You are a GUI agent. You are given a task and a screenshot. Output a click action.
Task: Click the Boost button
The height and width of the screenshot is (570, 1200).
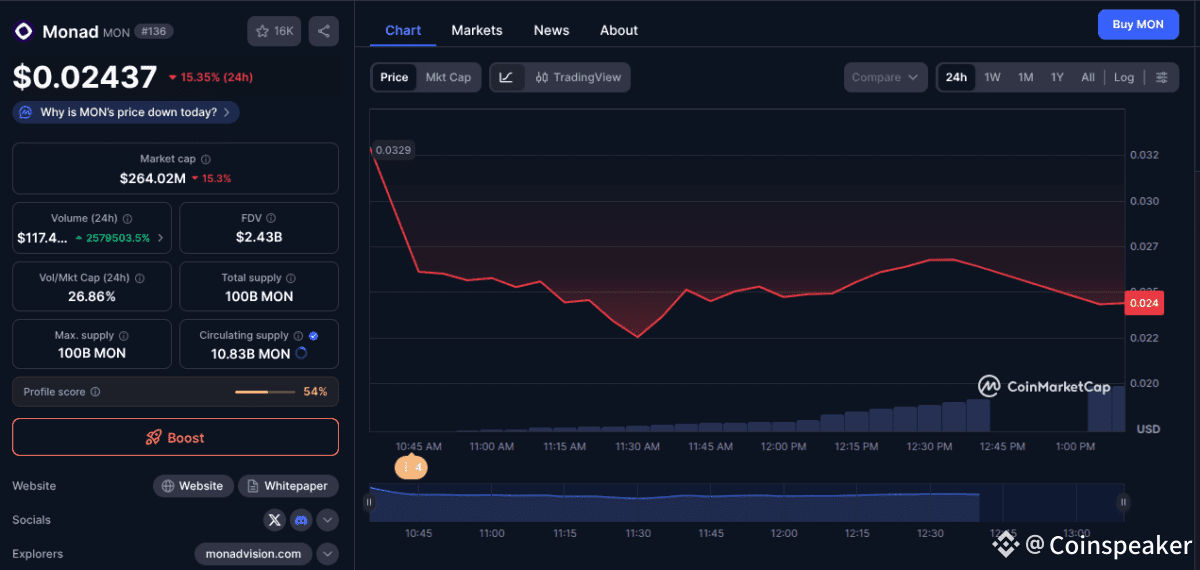[x=175, y=437]
